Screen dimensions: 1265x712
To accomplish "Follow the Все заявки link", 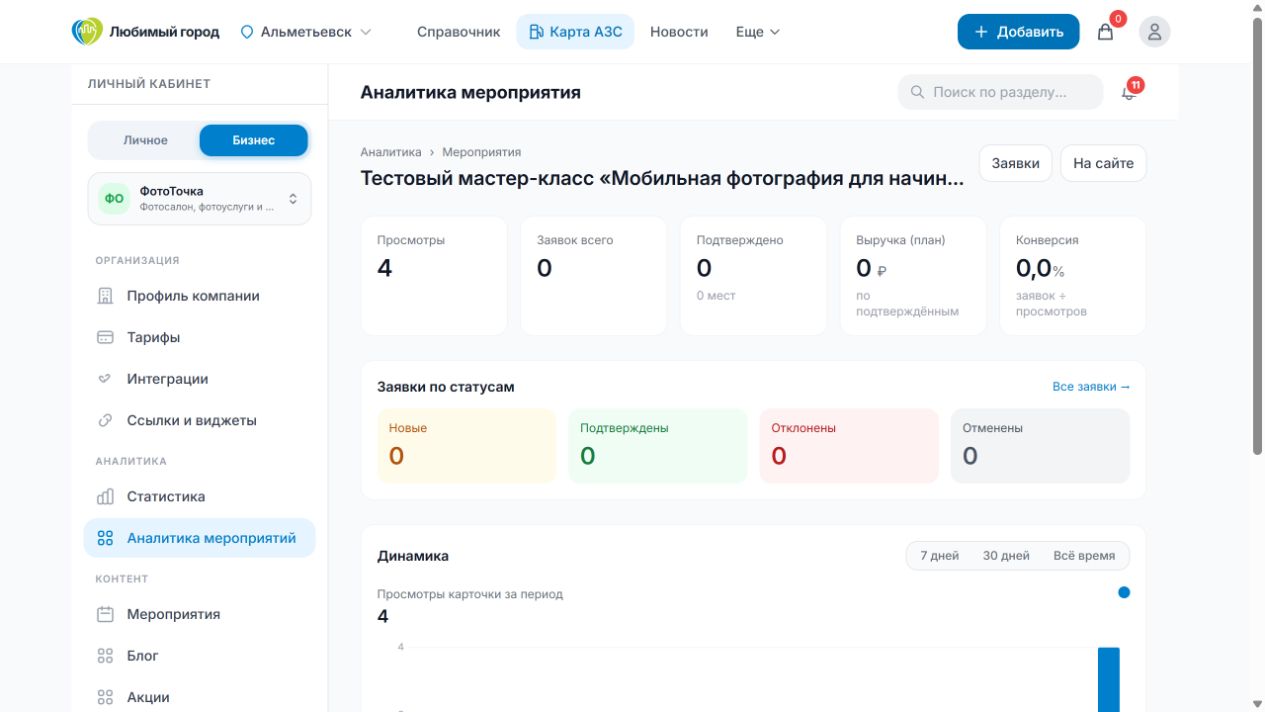I will [1091, 386].
